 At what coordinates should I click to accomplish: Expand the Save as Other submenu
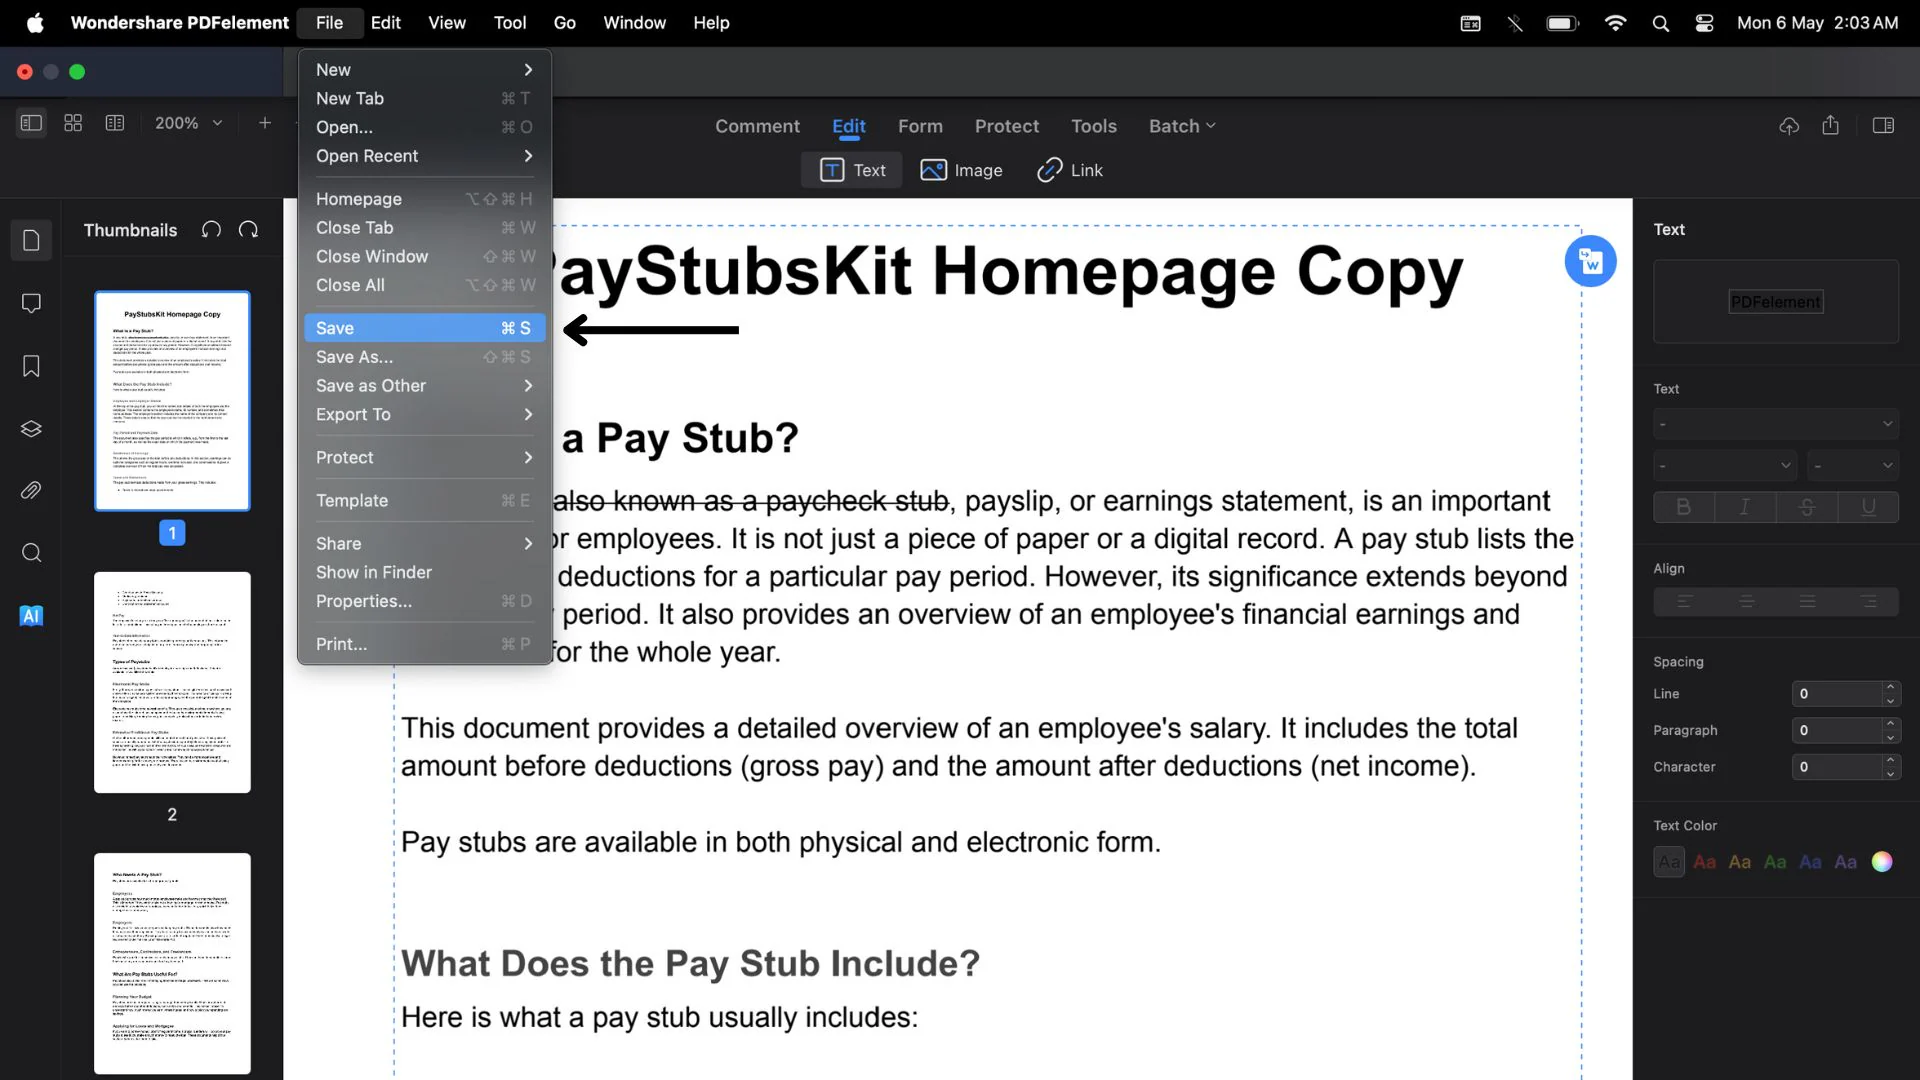point(425,386)
